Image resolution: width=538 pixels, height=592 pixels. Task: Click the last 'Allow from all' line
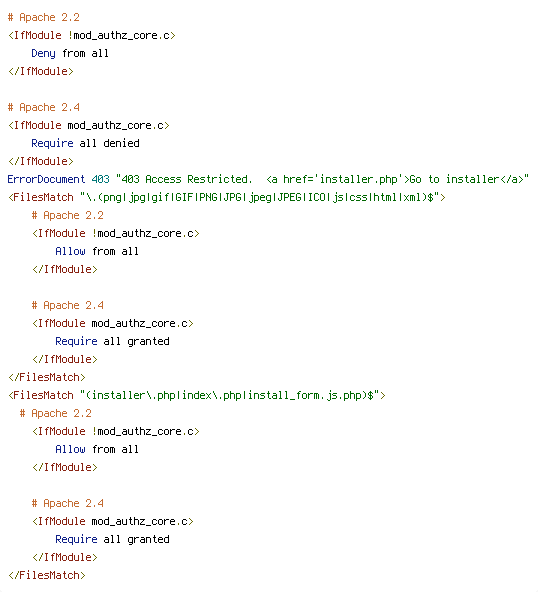click(x=97, y=449)
